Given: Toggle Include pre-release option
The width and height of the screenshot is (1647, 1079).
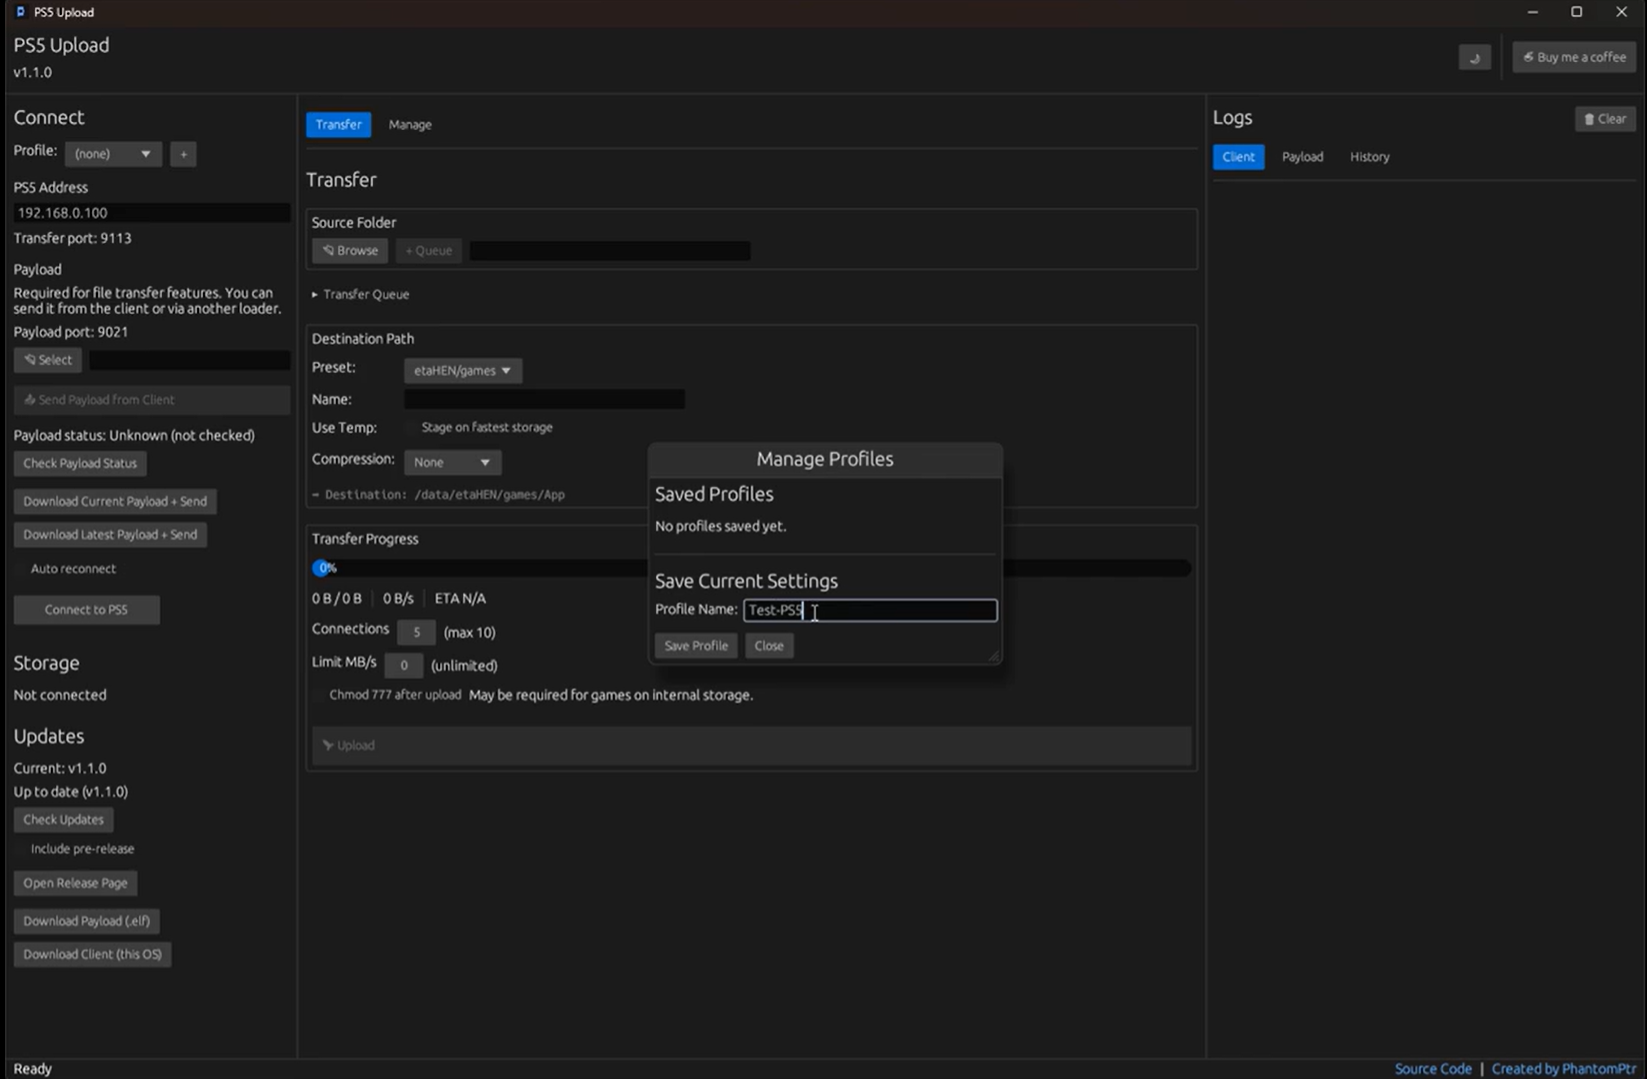Looking at the screenshot, I should (22, 849).
